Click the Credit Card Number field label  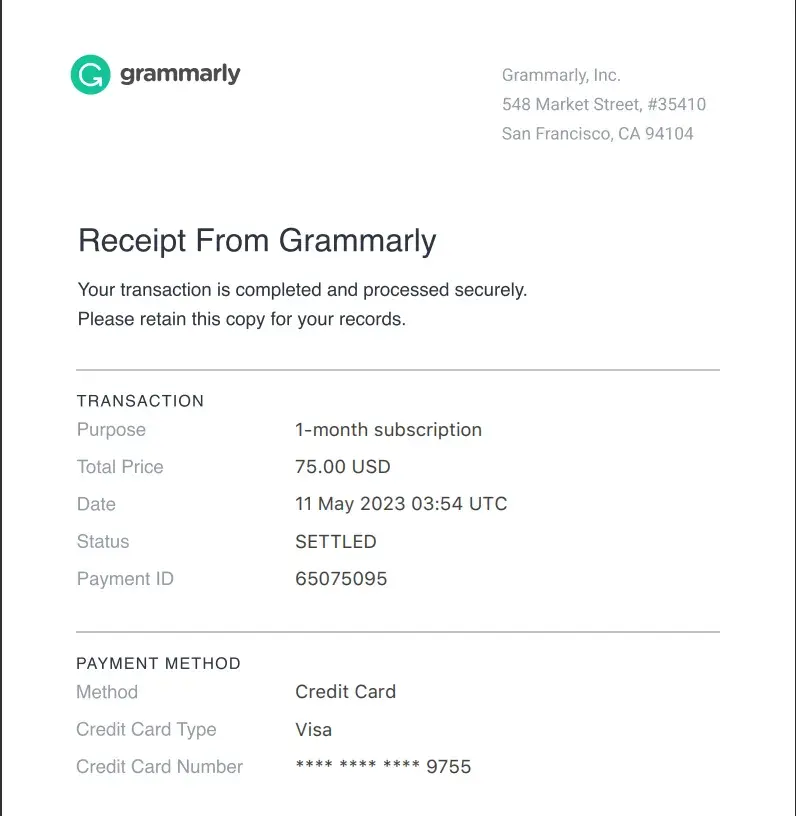tap(159, 767)
